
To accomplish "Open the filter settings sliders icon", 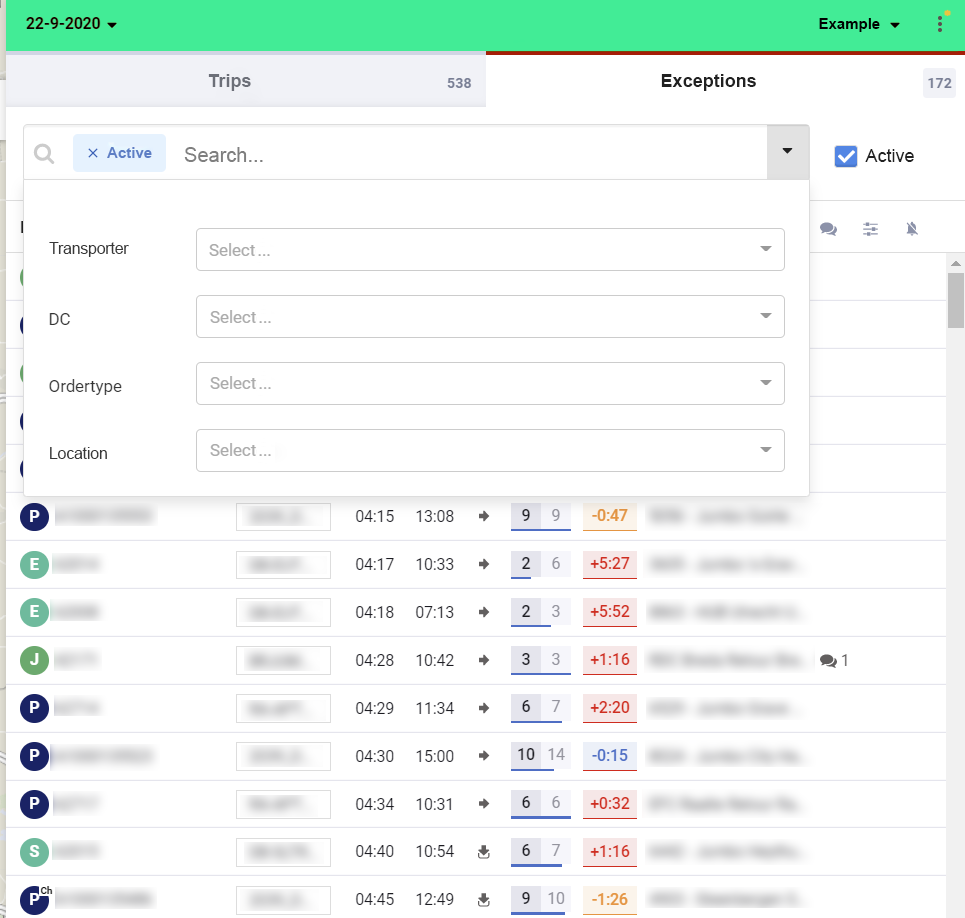I will coord(870,228).
